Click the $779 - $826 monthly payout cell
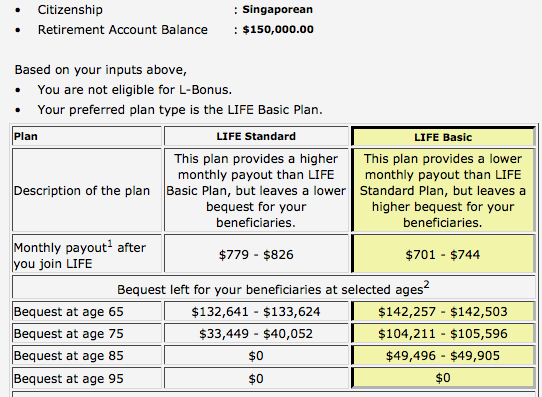 pyautogui.click(x=256, y=255)
